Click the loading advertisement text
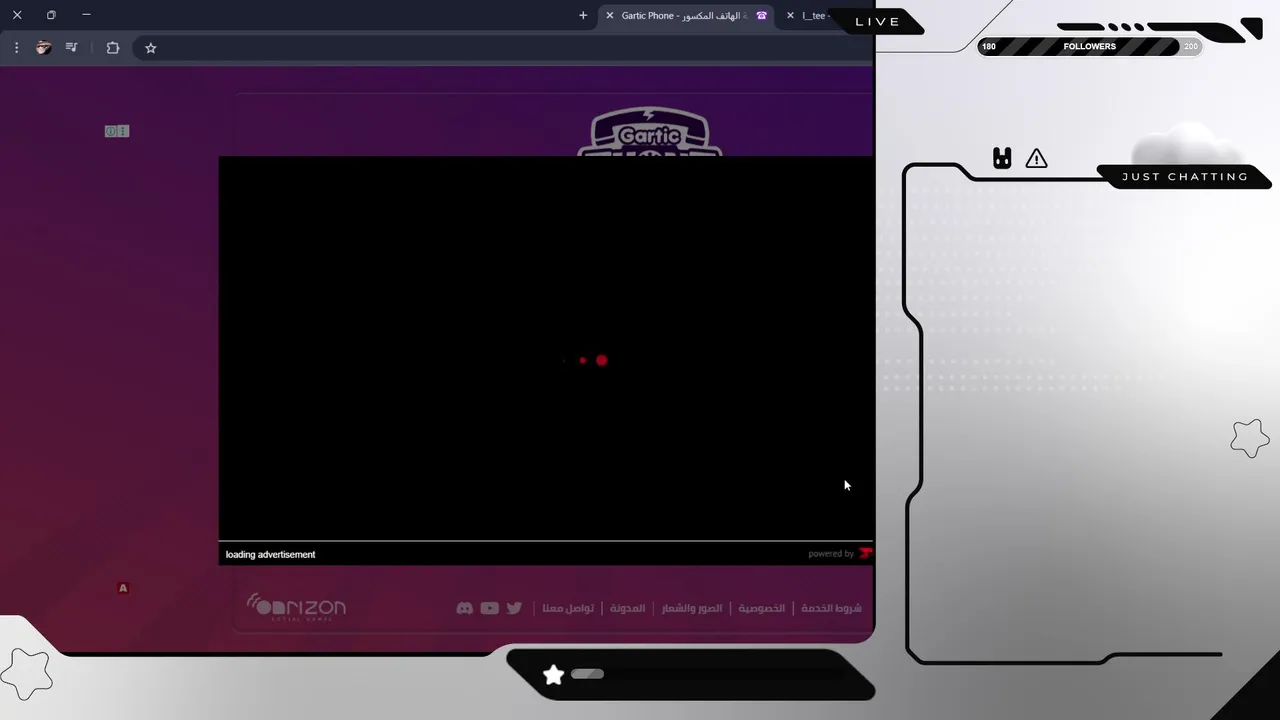The image size is (1280, 720). 270,554
